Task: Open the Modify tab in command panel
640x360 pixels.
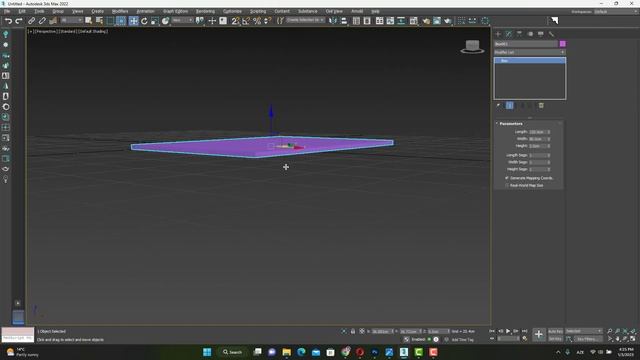Action: (509, 34)
